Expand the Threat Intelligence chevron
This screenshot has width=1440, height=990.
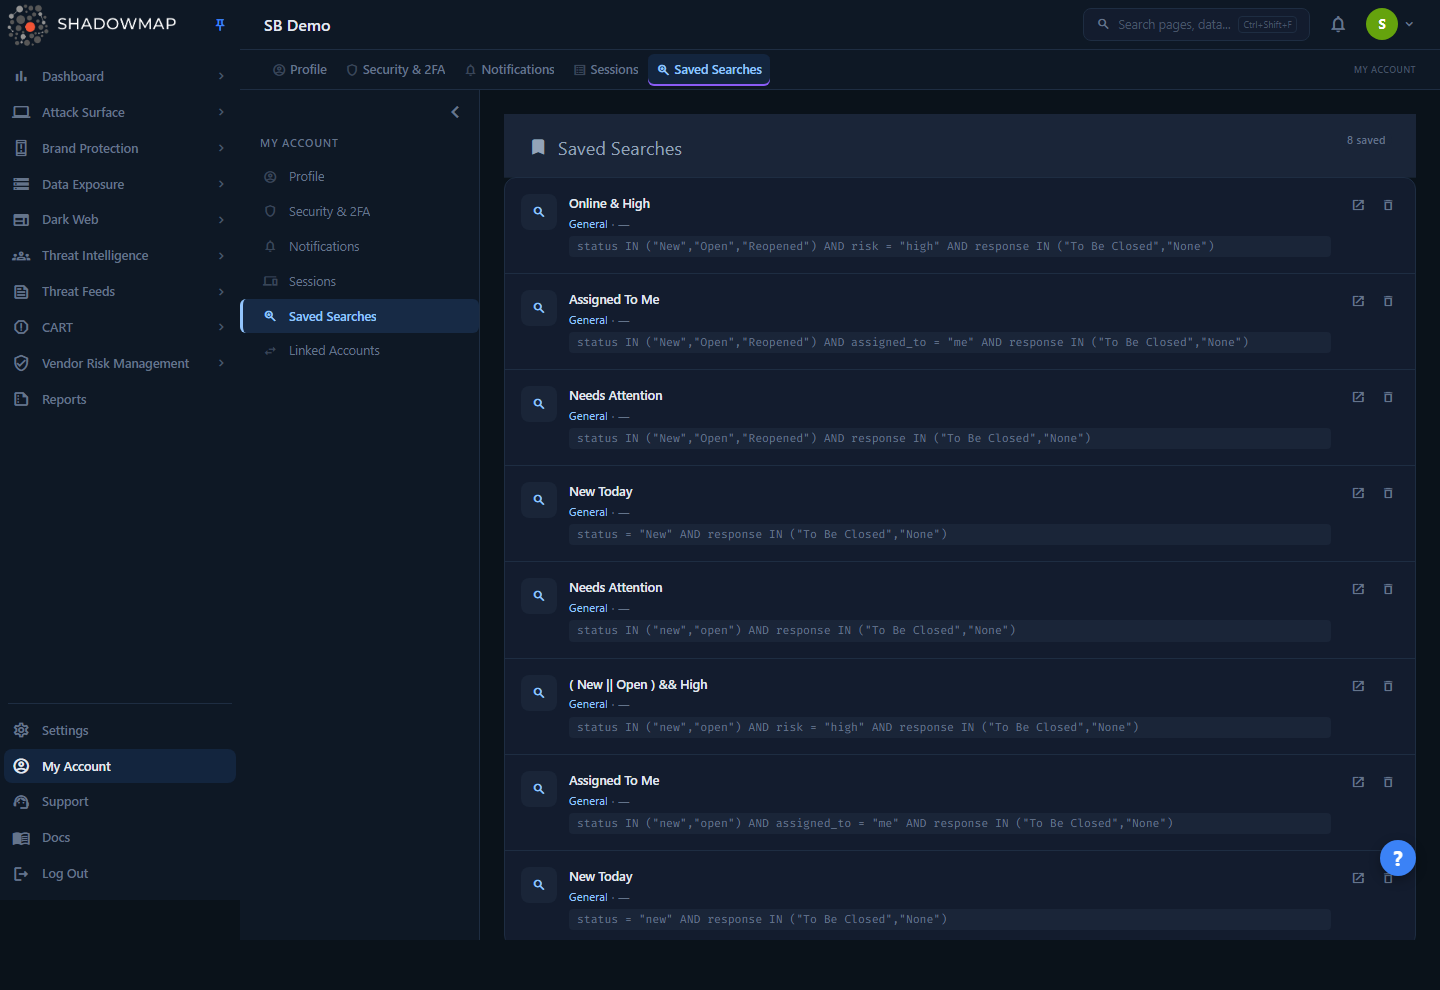pyautogui.click(x=221, y=256)
